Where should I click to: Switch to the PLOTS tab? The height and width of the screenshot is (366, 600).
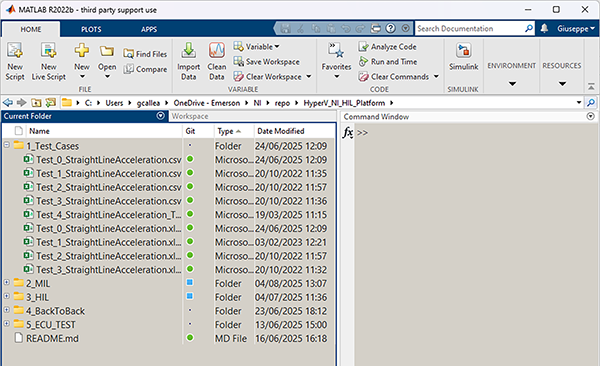click(91, 29)
